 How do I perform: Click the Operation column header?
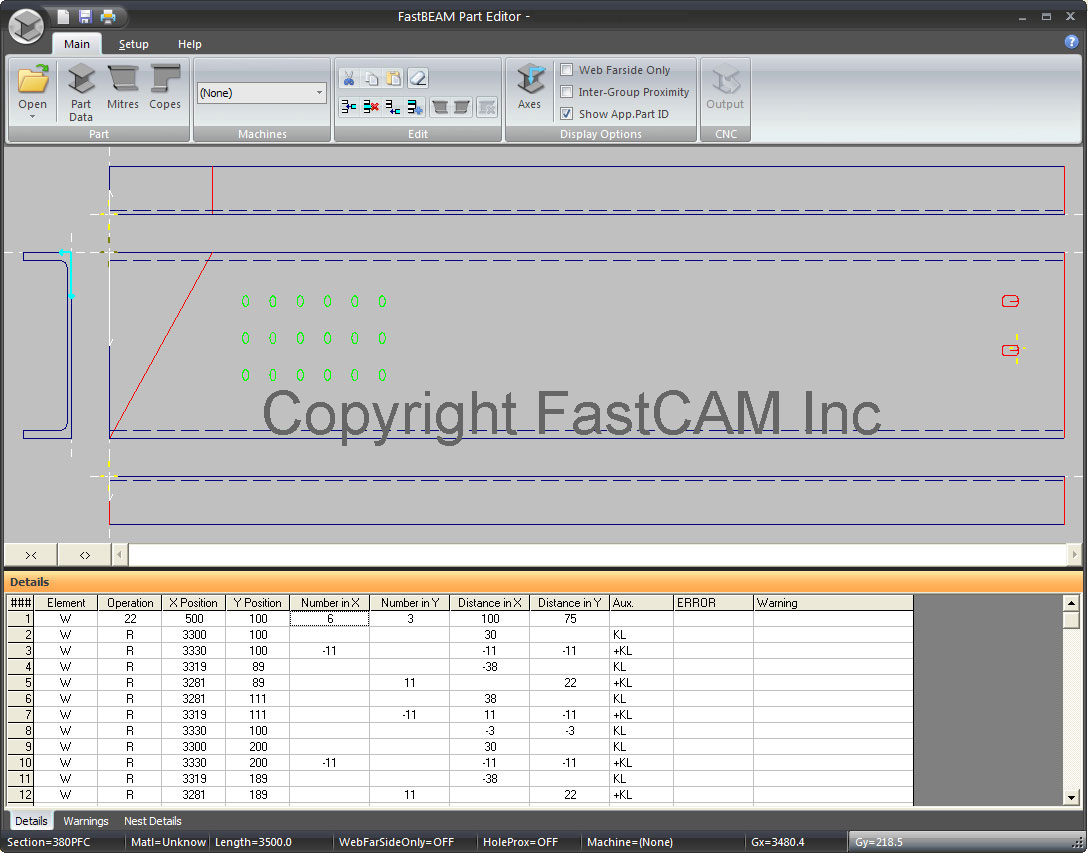(130, 602)
